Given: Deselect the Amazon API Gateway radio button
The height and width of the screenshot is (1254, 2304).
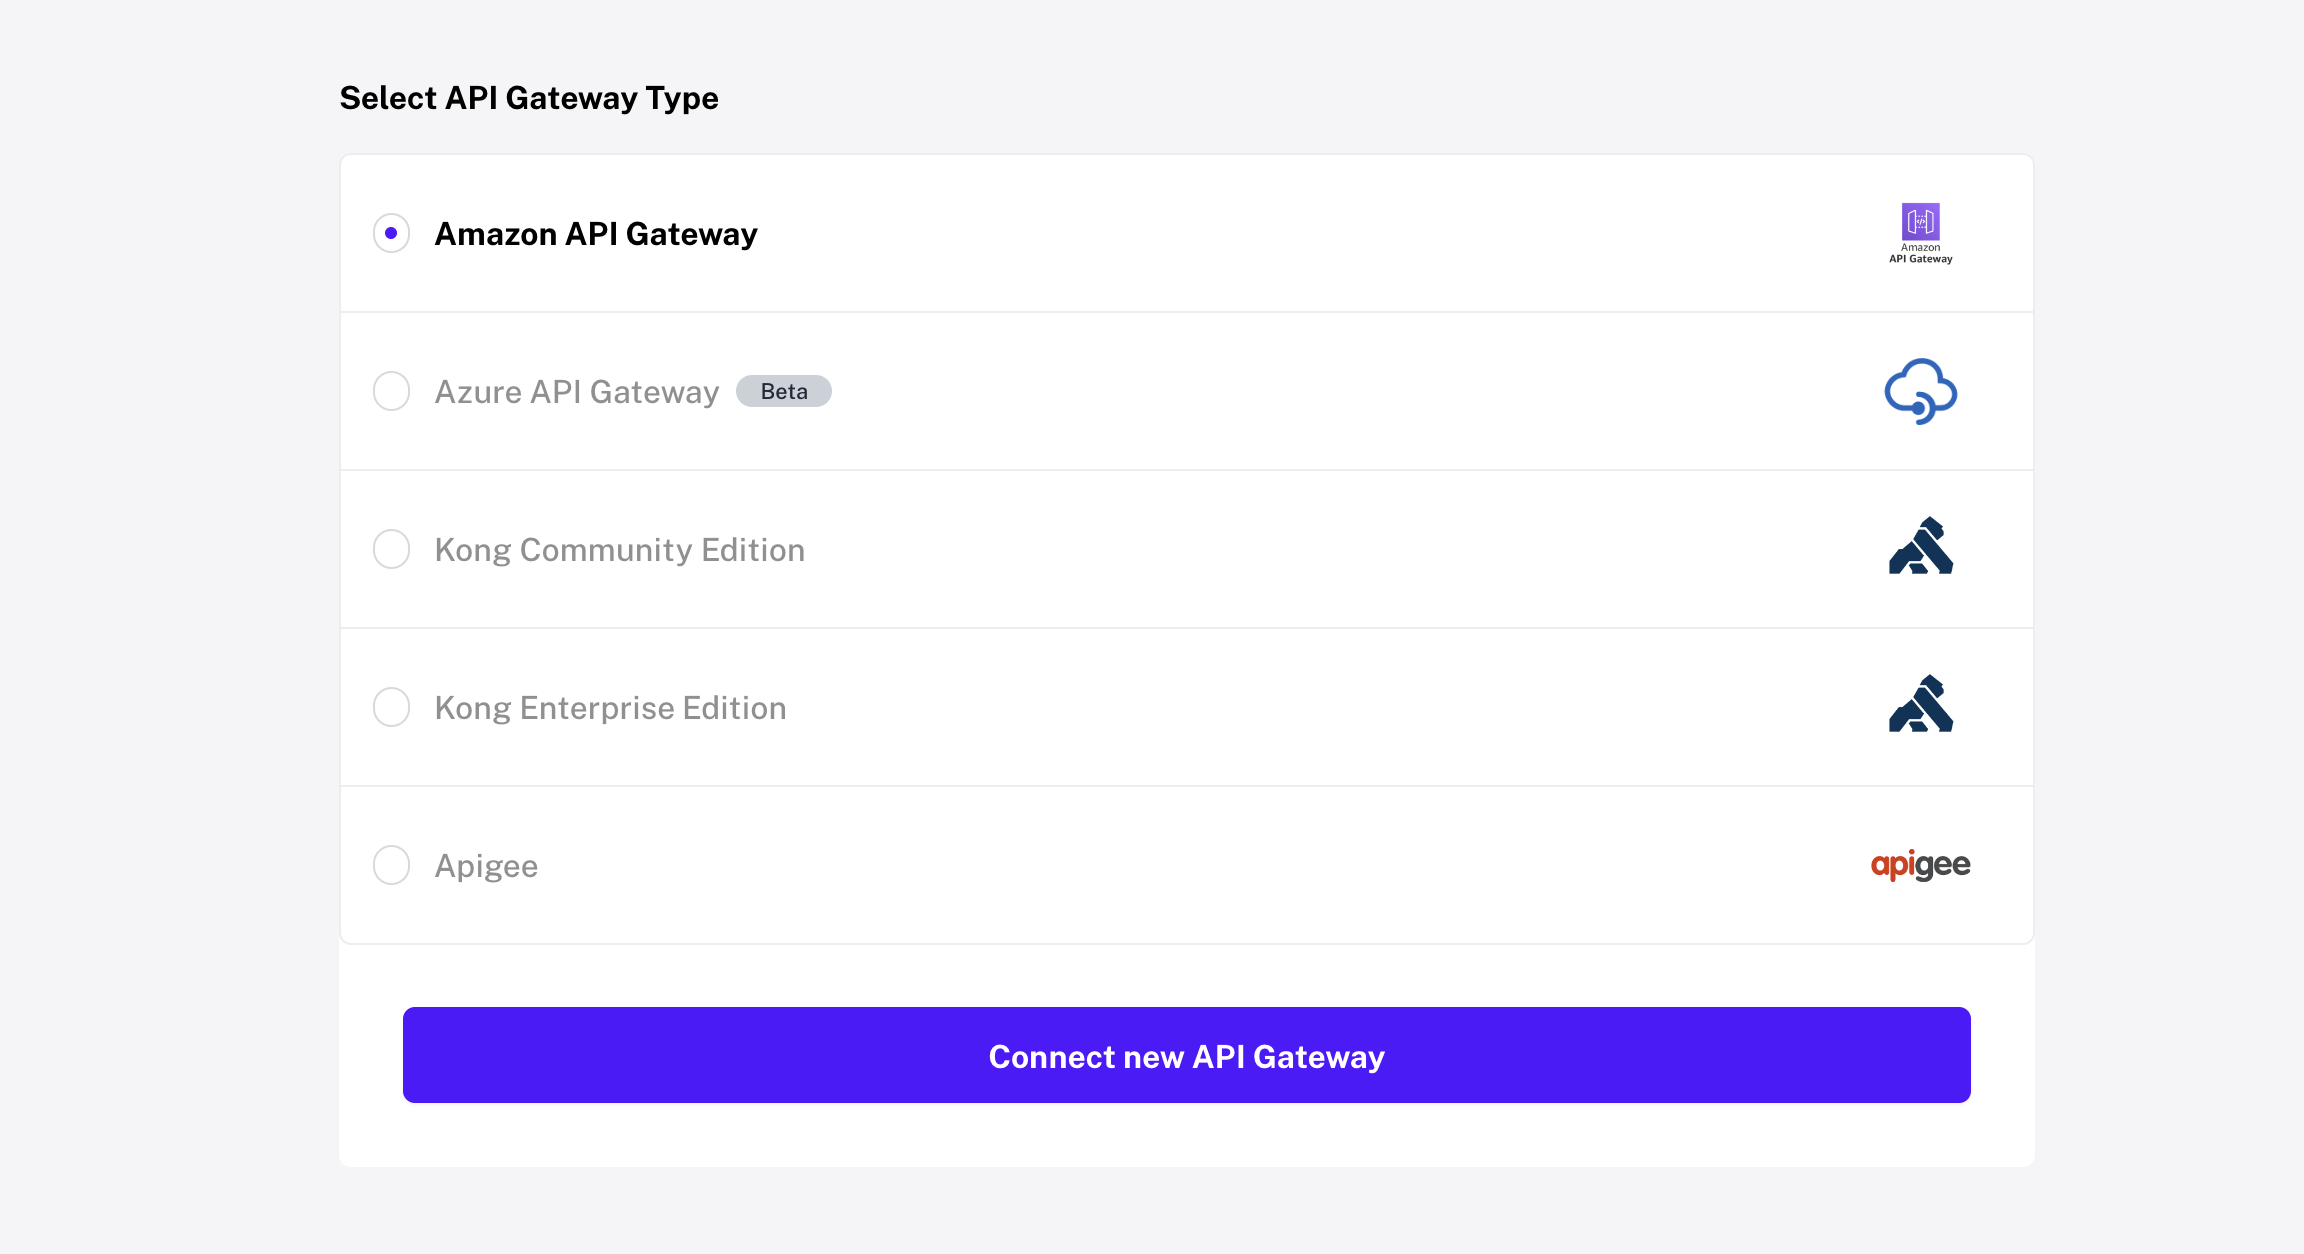Looking at the screenshot, I should coord(391,233).
